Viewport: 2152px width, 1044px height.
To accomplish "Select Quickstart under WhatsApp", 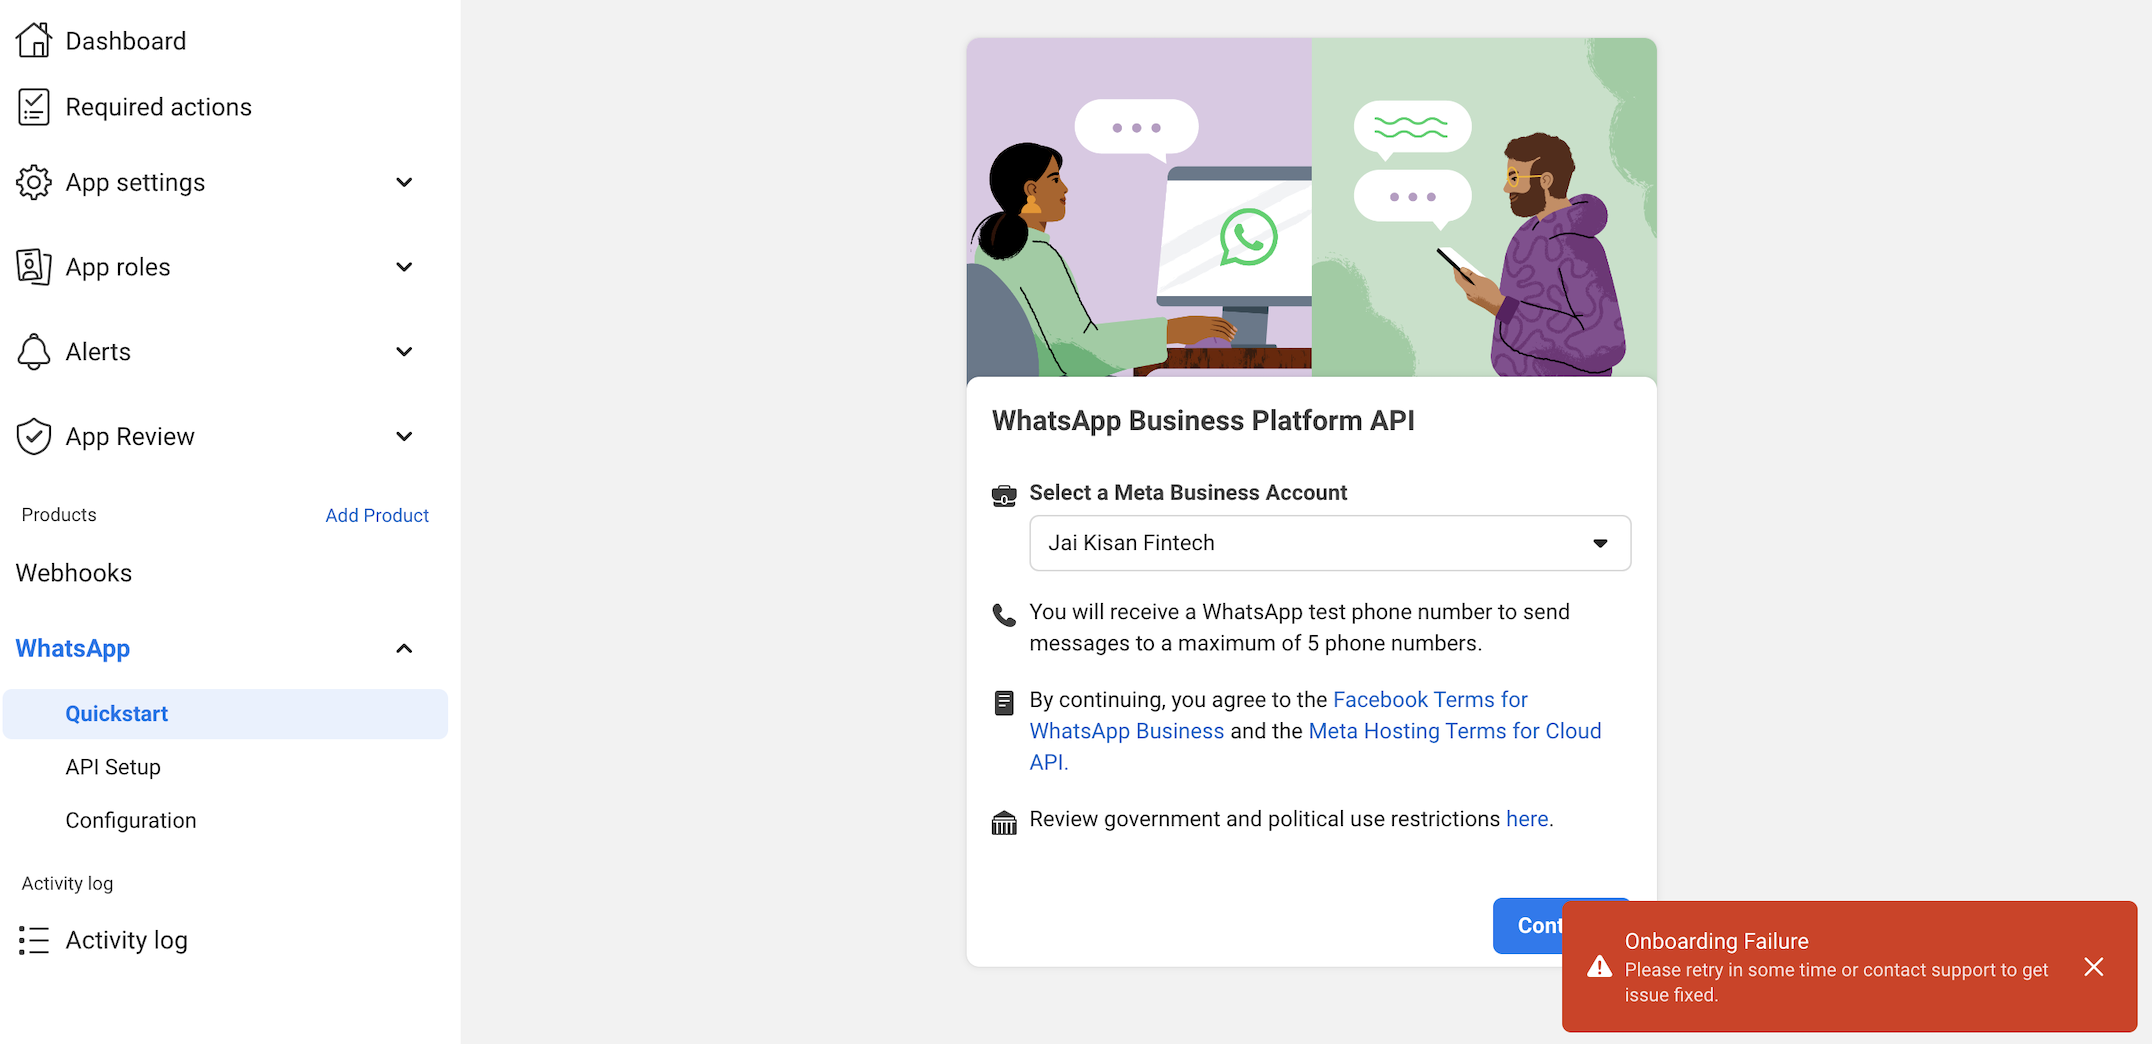I will 225,714.
